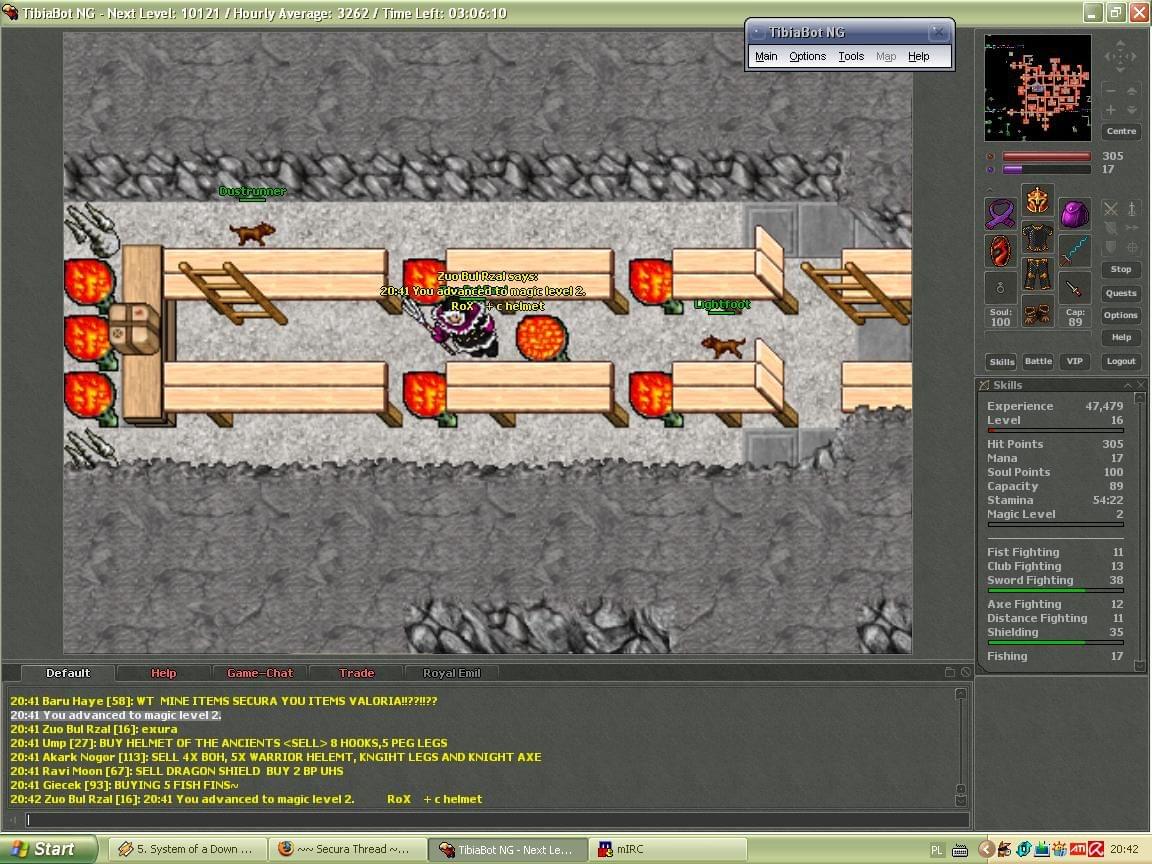Click the donkey tray icon
This screenshot has height=864, width=1152.
click(x=1004, y=849)
